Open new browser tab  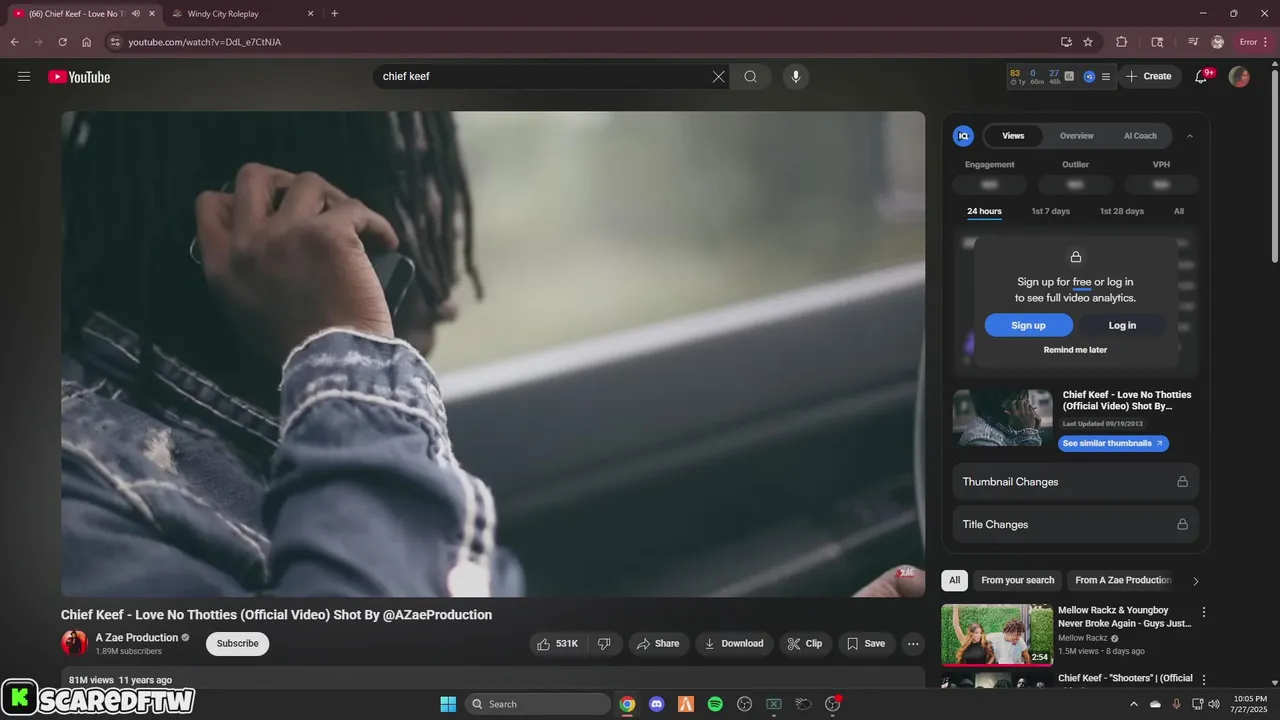click(334, 13)
